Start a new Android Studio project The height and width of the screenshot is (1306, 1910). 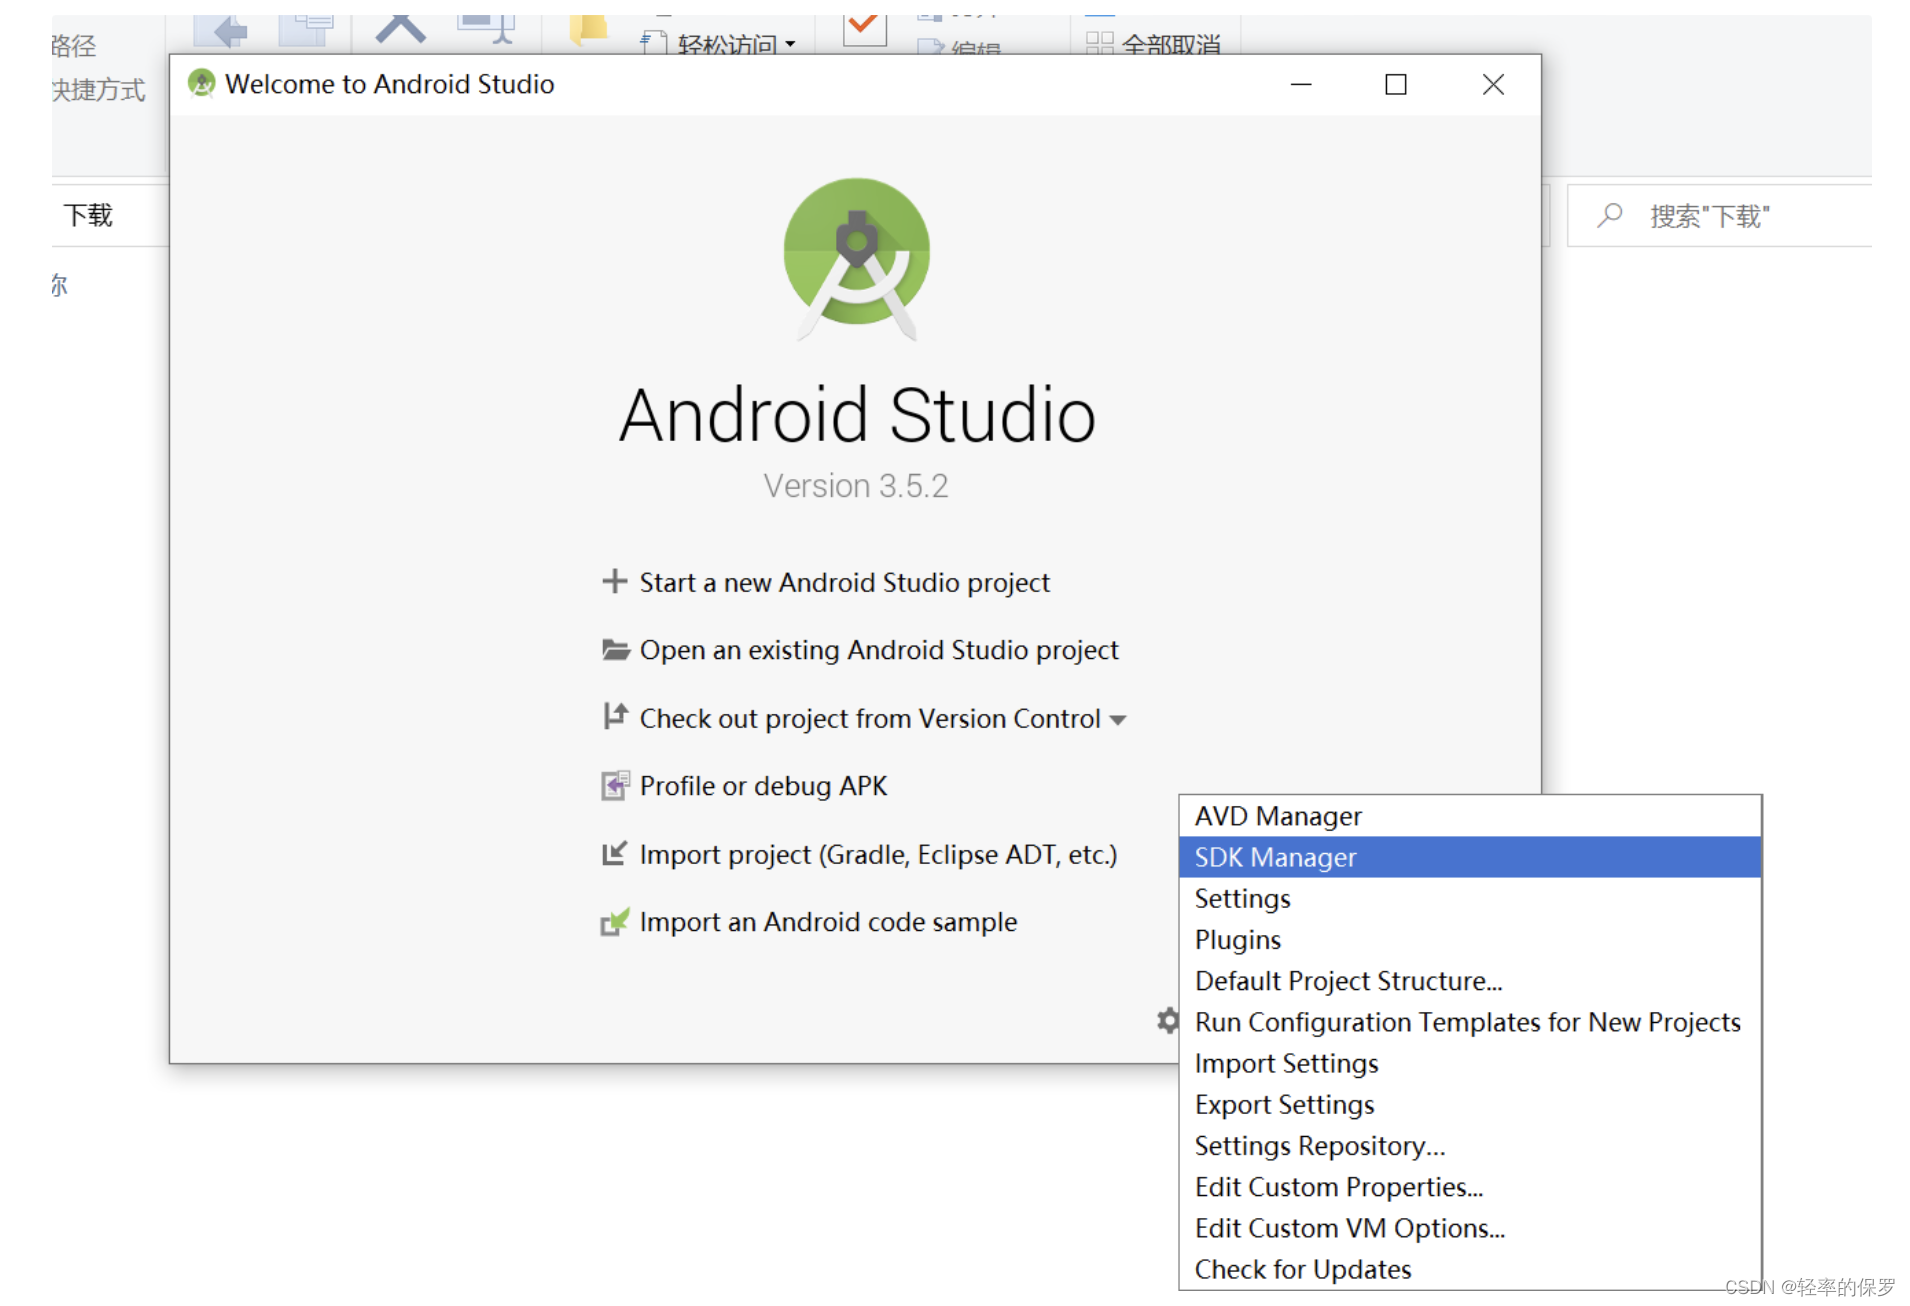[x=845, y=582]
